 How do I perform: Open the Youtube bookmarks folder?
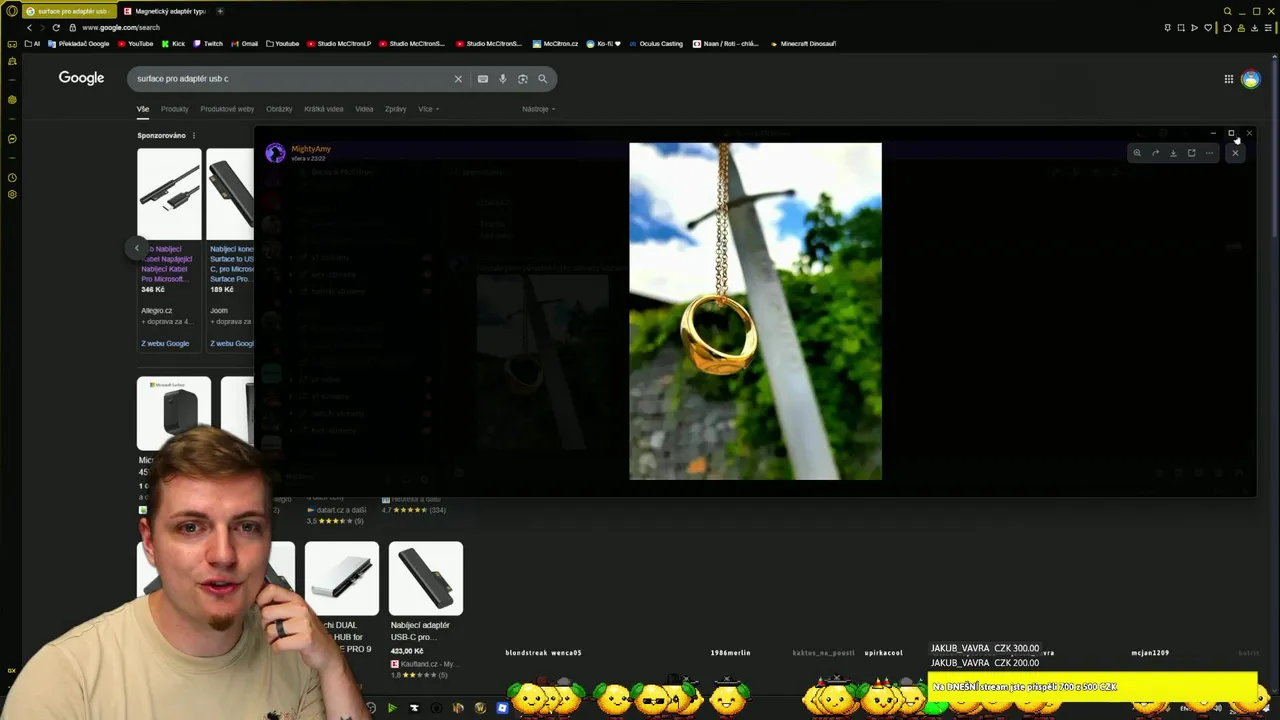(x=281, y=44)
